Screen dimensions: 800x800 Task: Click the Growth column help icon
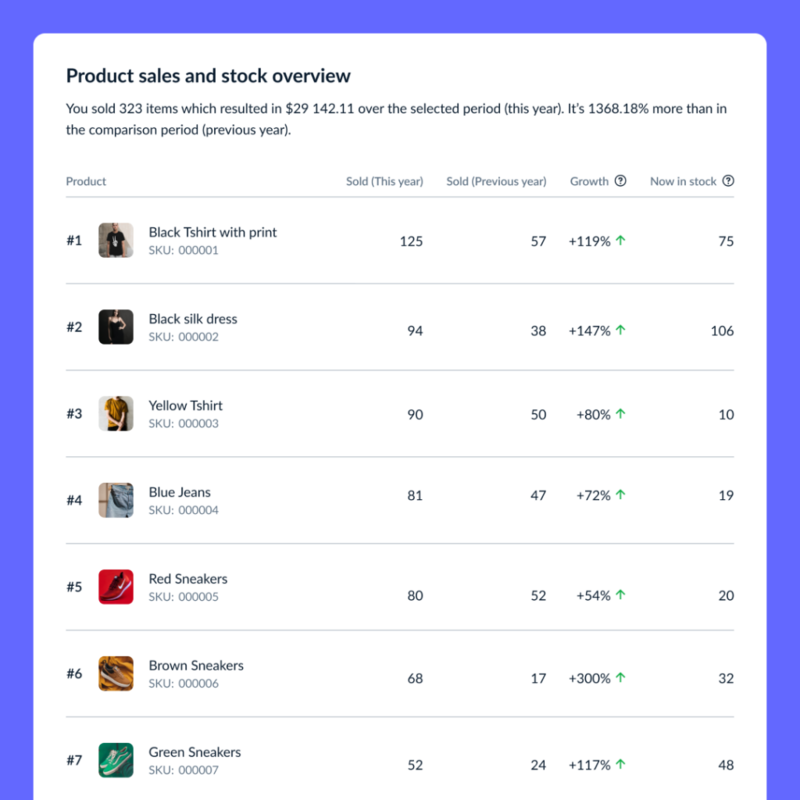[x=620, y=181]
